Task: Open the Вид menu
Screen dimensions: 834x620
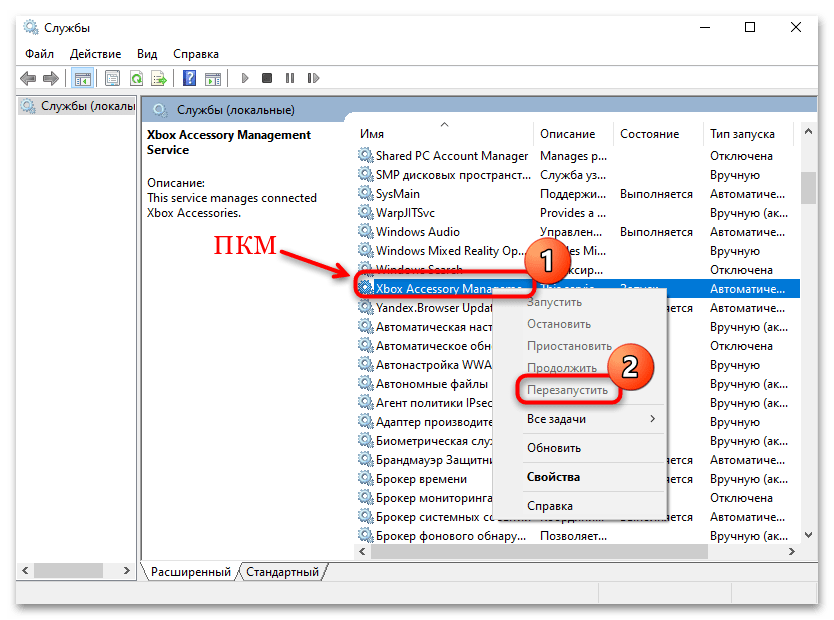Action: (x=147, y=54)
